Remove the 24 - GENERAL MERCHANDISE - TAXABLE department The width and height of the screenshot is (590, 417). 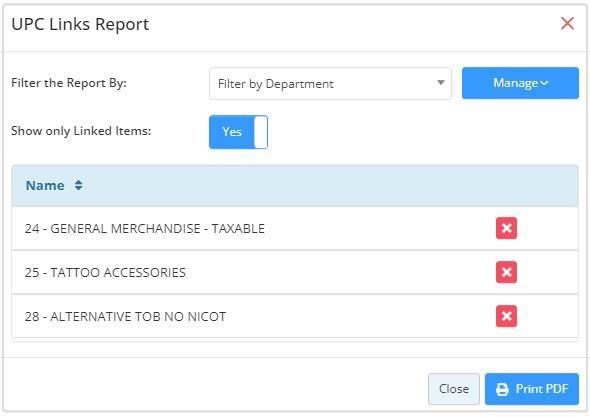[x=506, y=228]
